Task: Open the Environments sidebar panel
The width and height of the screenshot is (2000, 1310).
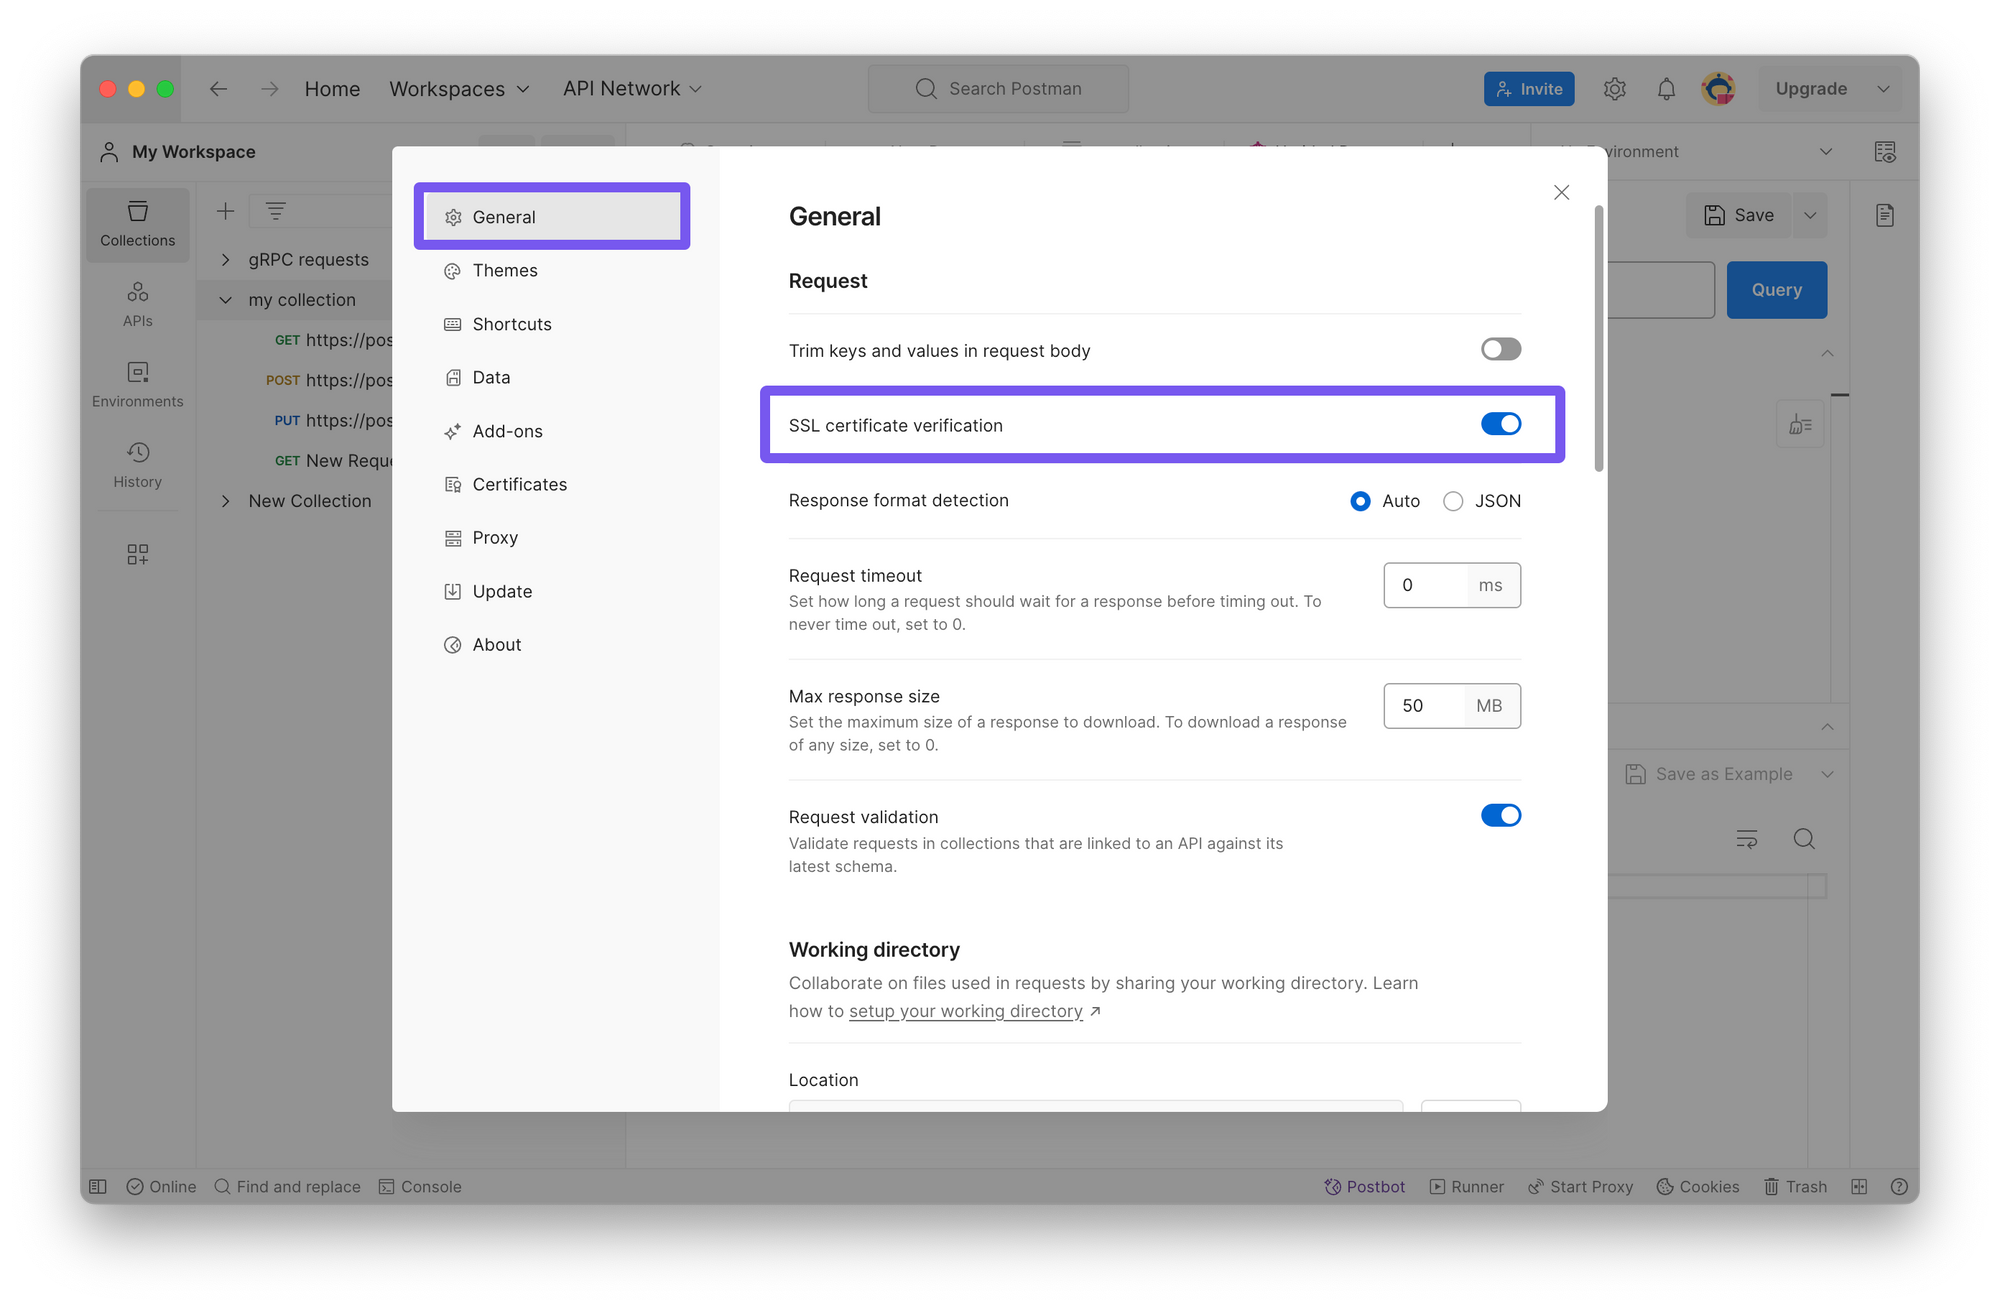Action: [138, 385]
